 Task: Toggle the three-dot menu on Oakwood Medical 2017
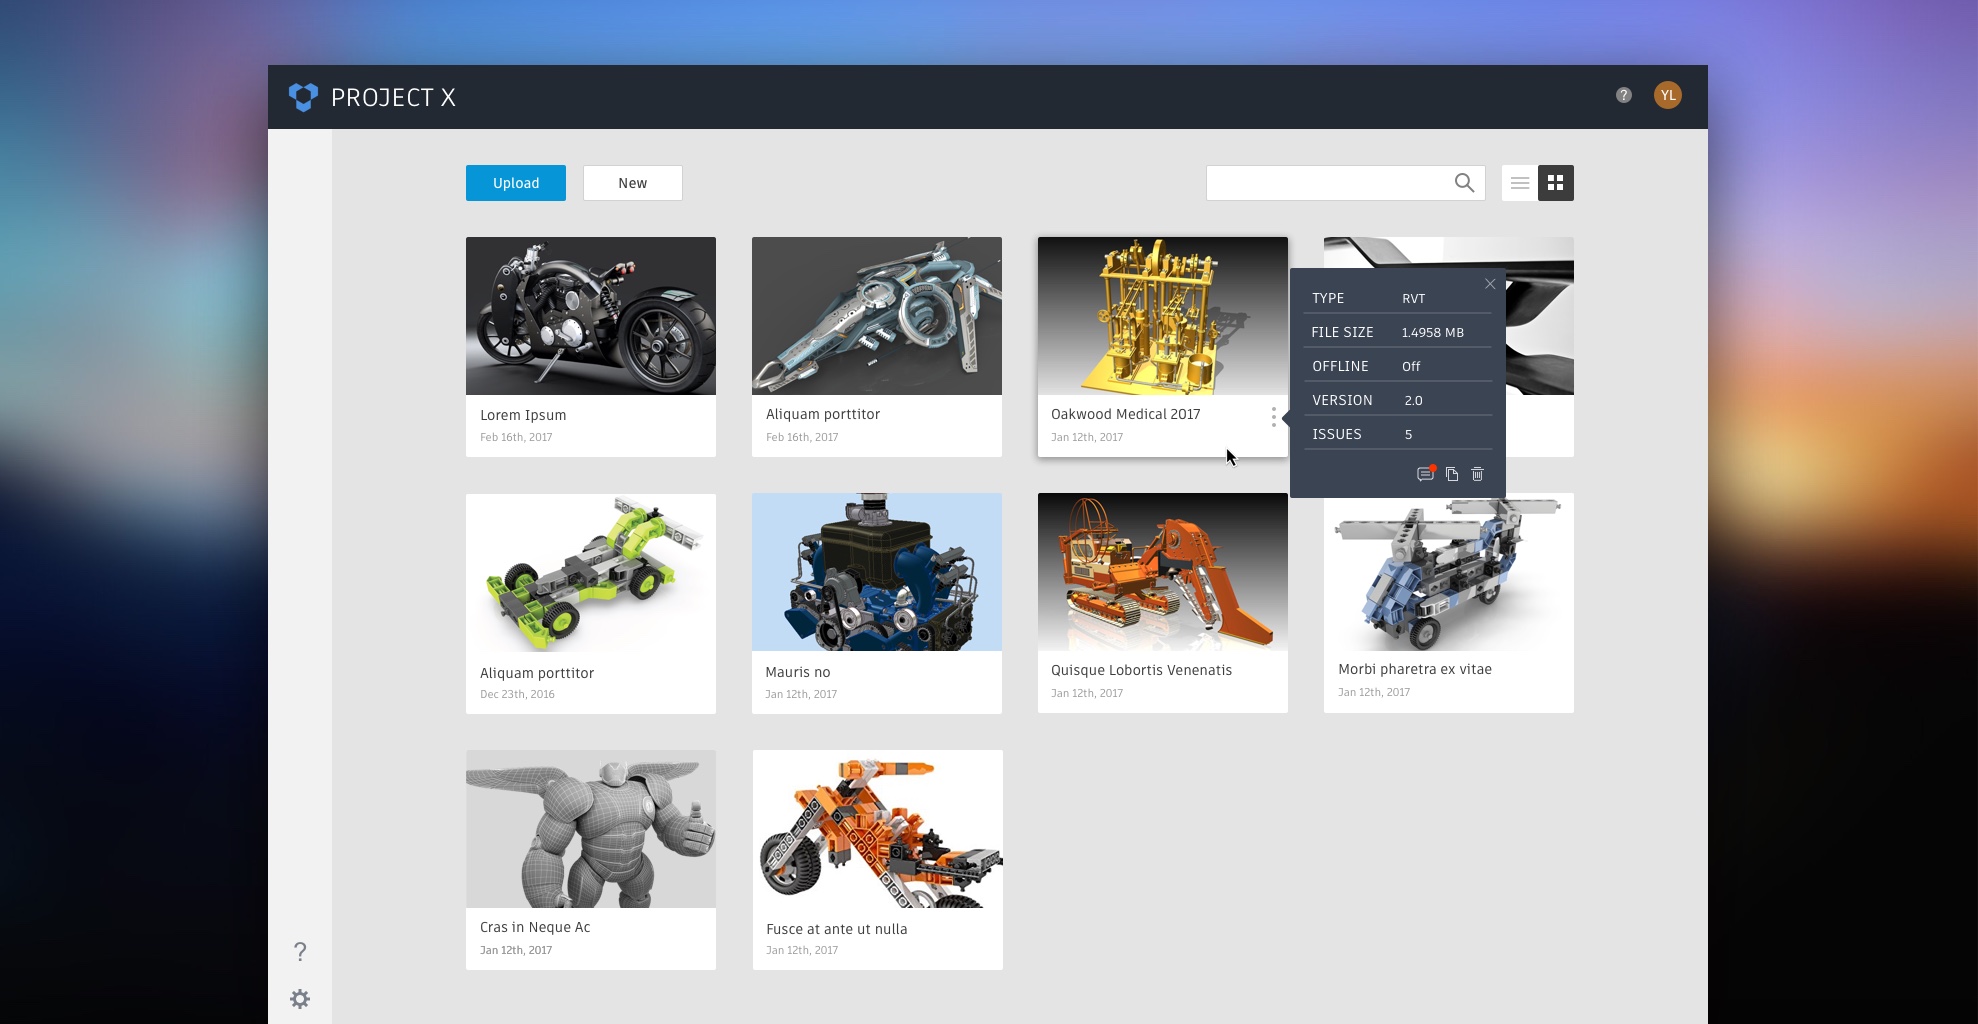click(x=1273, y=417)
